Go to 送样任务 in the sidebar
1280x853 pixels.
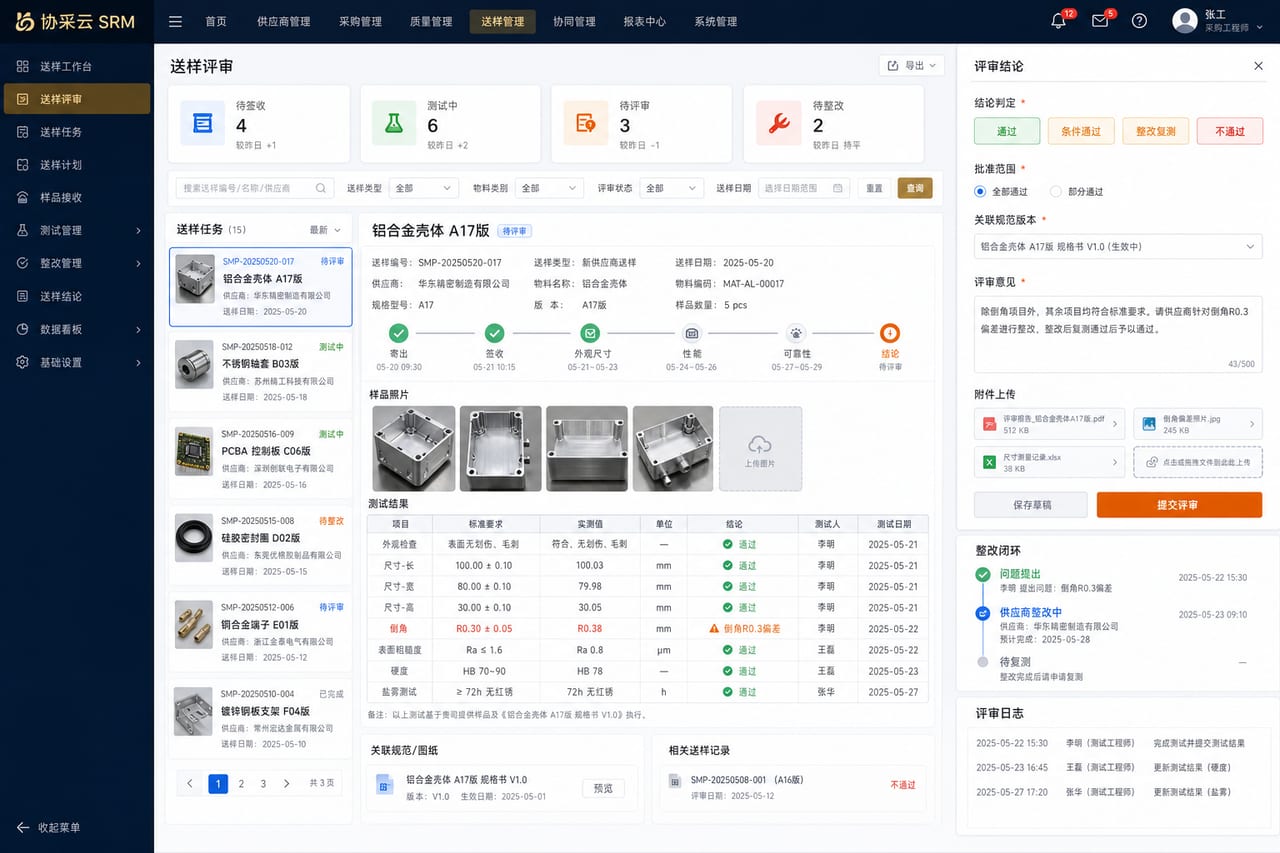(77, 132)
